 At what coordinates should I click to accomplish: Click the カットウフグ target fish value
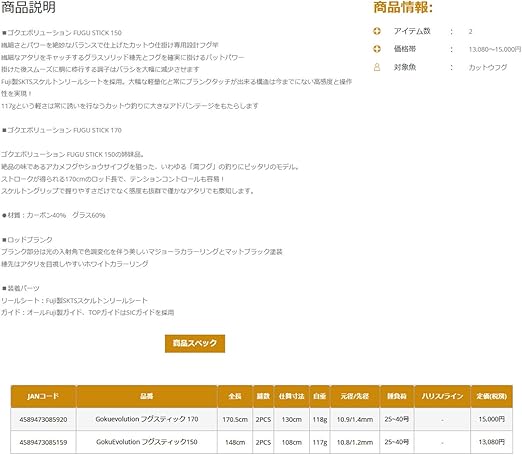[488, 67]
